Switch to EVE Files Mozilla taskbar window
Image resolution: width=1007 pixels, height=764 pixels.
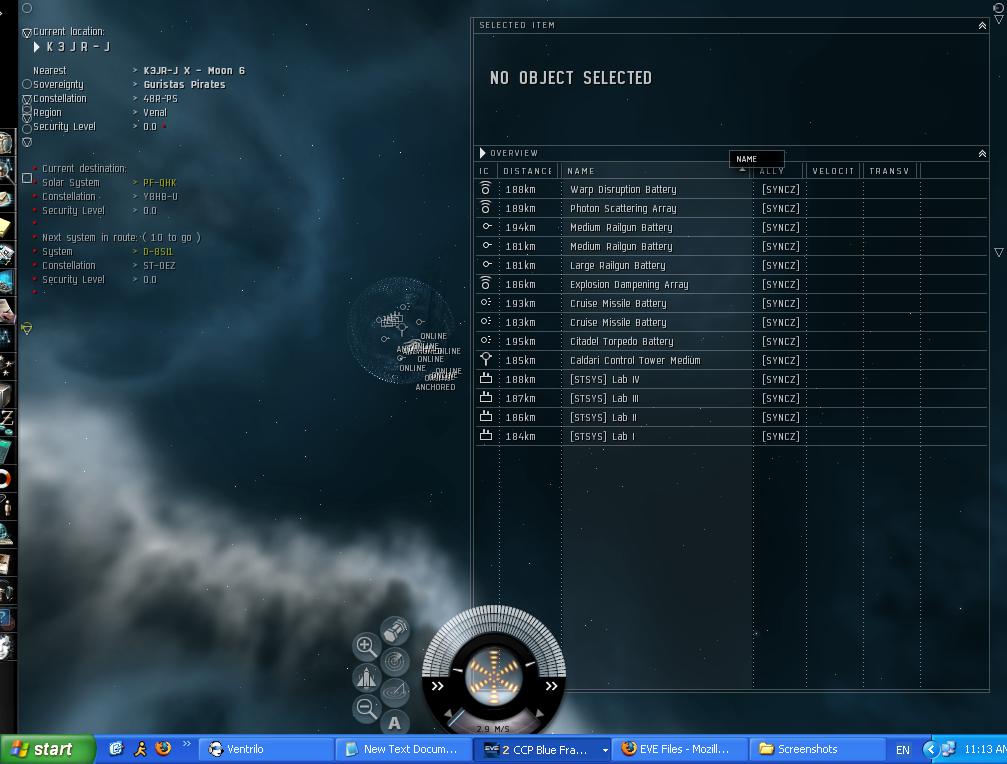click(x=680, y=749)
